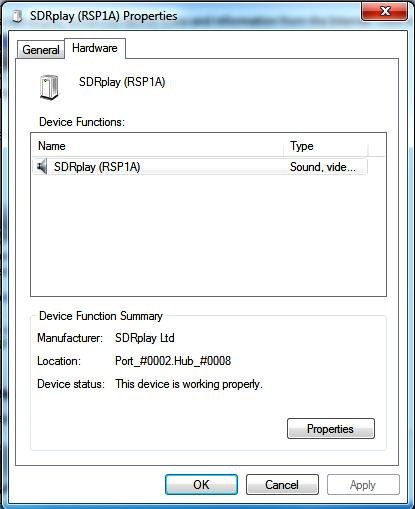Image resolution: width=415 pixels, height=509 pixels.
Task: Click the Device Function Summary group label
Action: tap(101, 316)
